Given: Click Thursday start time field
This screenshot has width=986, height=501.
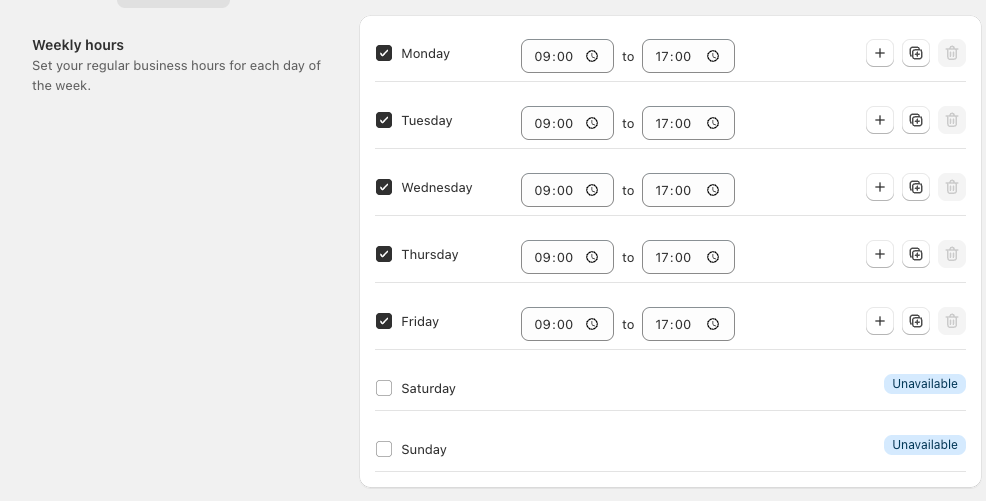Looking at the screenshot, I should coord(554,257).
